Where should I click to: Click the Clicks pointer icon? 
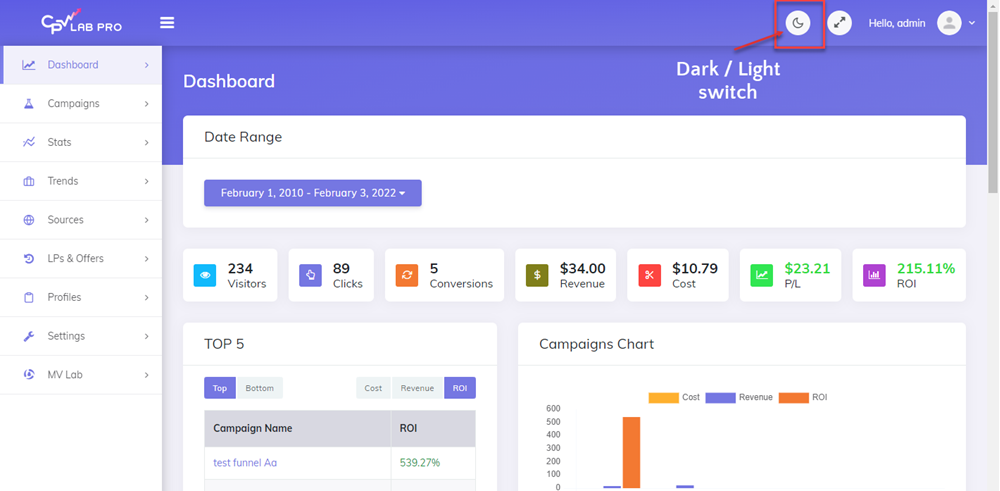(310, 275)
